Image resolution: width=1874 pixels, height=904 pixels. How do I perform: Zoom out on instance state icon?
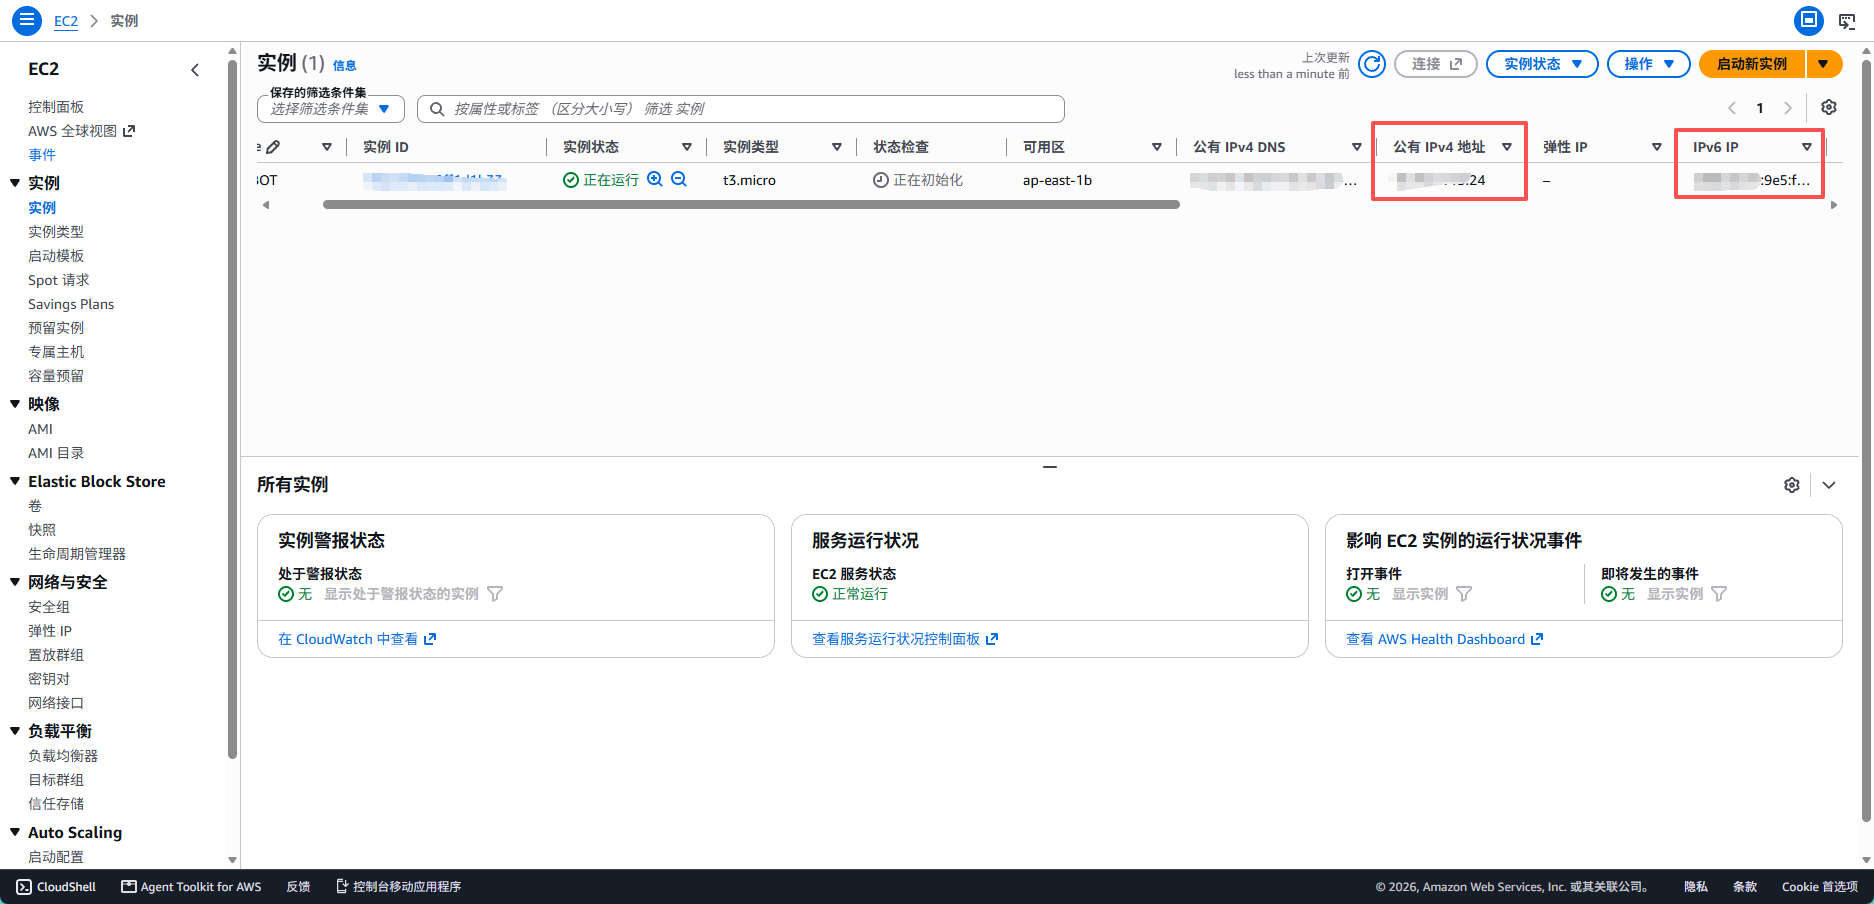[679, 180]
